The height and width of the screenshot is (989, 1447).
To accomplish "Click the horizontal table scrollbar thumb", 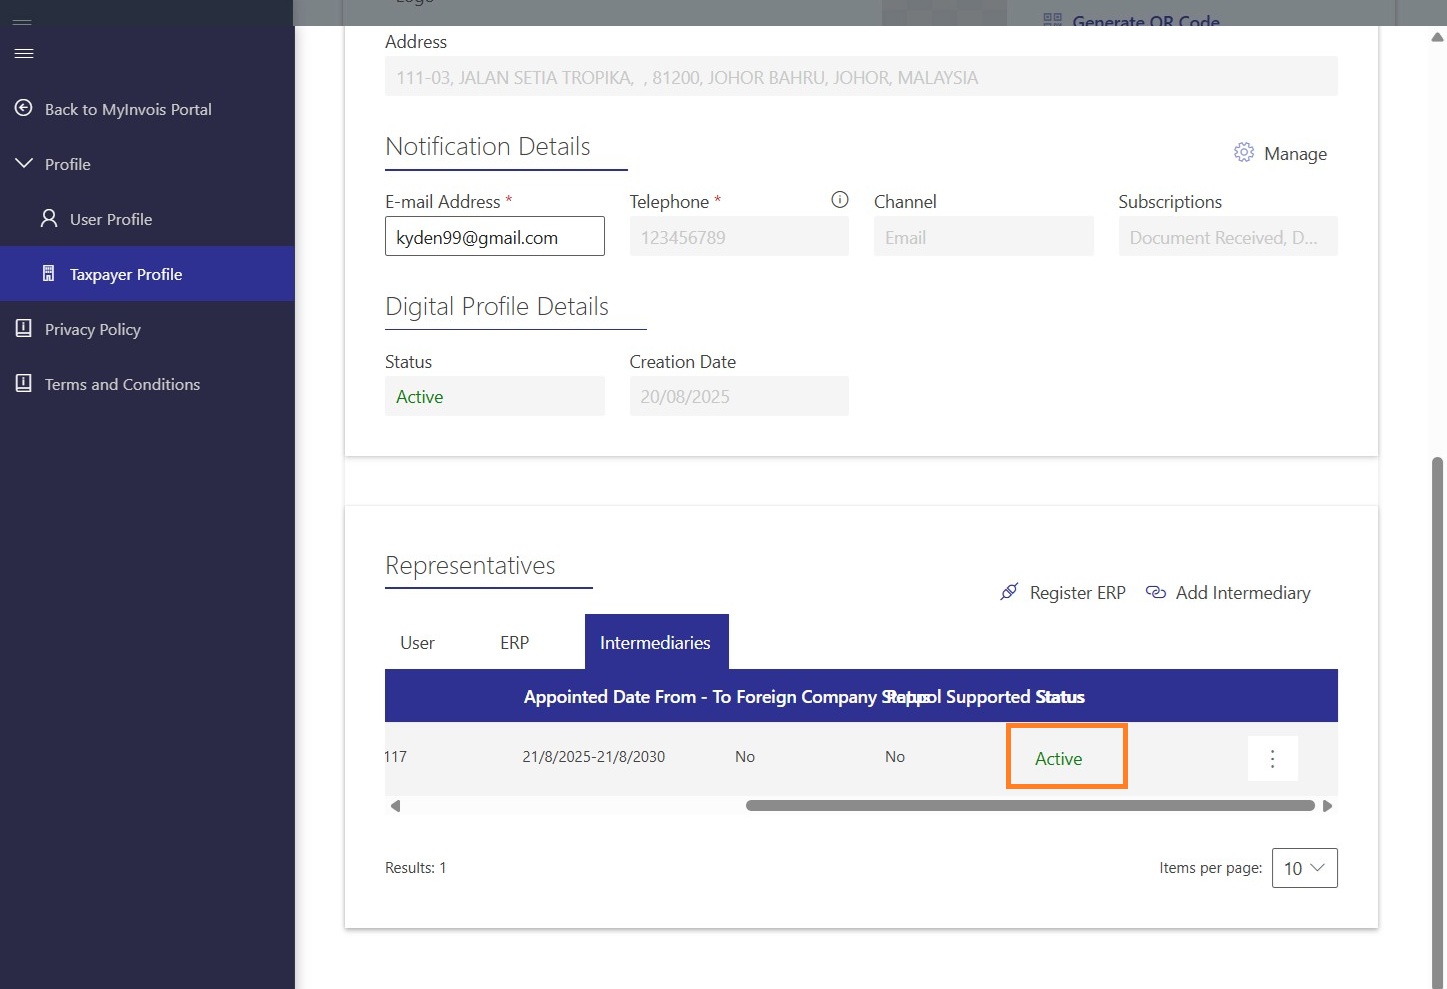I will [1030, 806].
